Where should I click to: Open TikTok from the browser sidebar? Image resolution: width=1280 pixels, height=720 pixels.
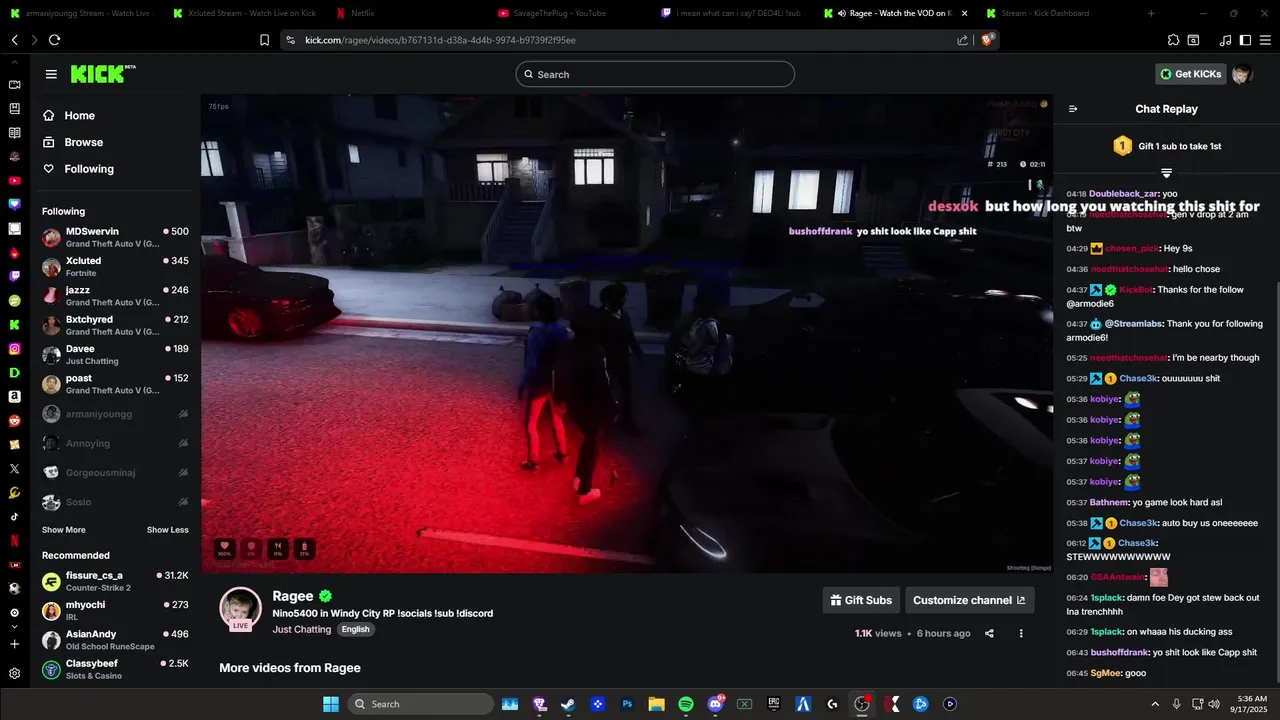pos(14,516)
